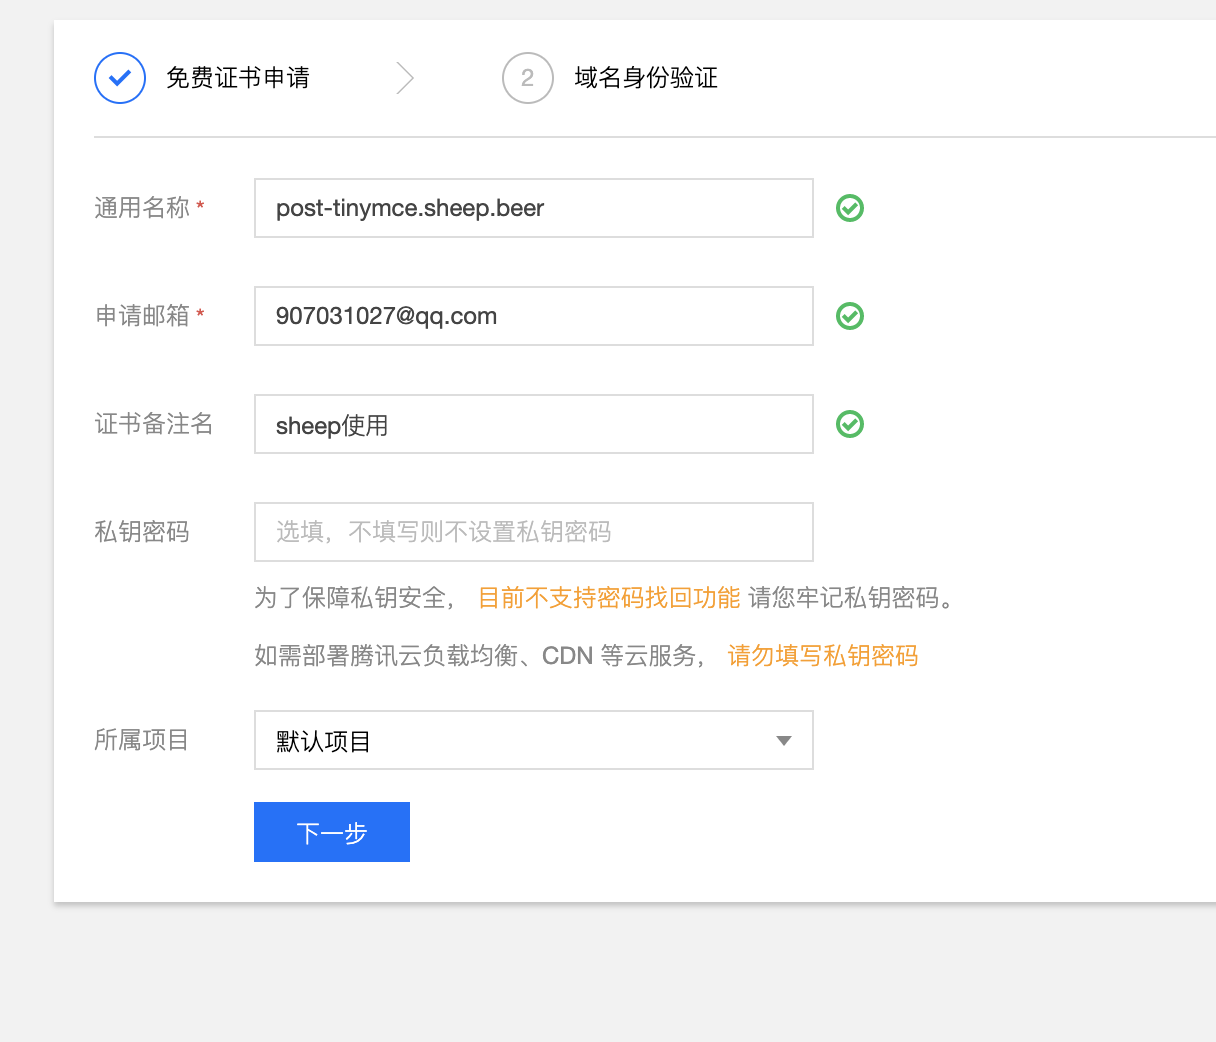The width and height of the screenshot is (1216, 1042).
Task: Click the 目前不支持密码找回功能 orange text
Action: point(609,598)
